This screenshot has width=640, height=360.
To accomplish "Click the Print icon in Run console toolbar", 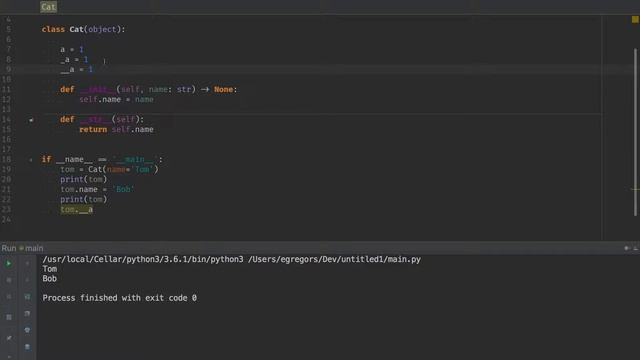I will coord(27,330).
